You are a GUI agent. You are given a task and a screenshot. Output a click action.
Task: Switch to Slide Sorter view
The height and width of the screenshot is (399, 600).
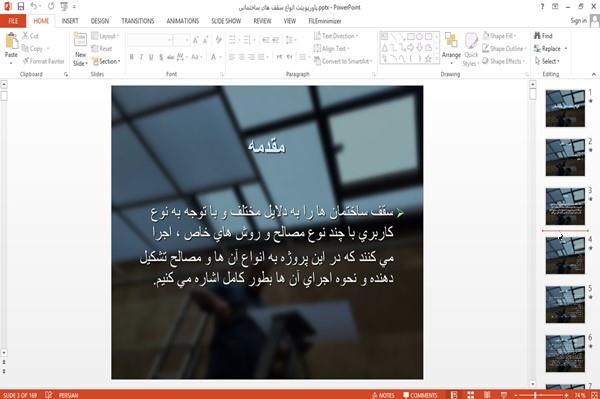[x=470, y=395]
